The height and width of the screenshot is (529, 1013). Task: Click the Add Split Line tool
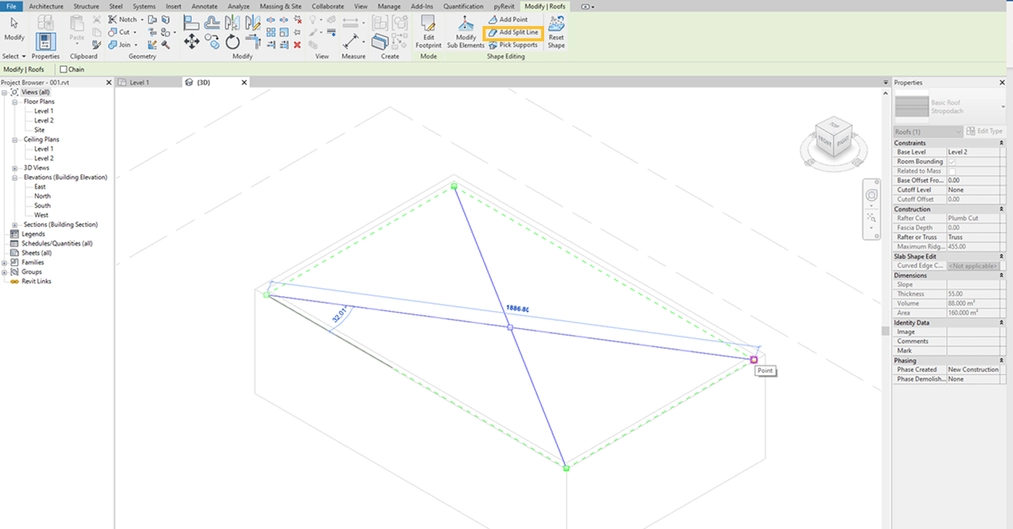tap(513, 32)
